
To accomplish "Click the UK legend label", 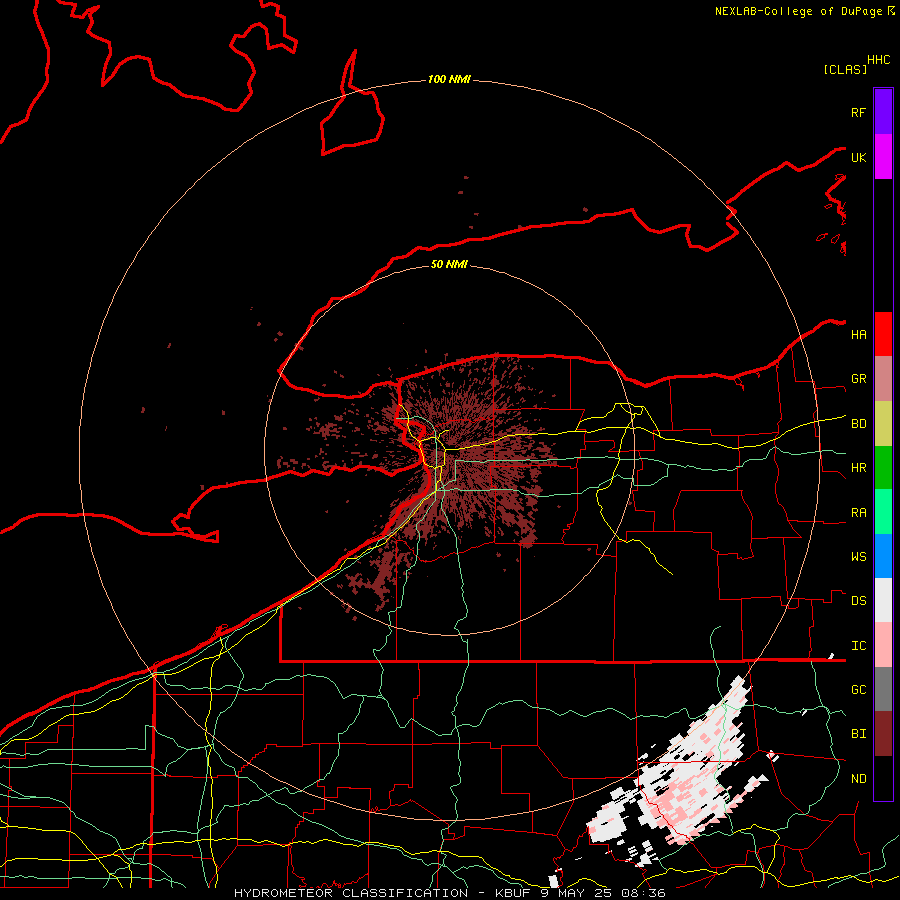I will pos(859,157).
